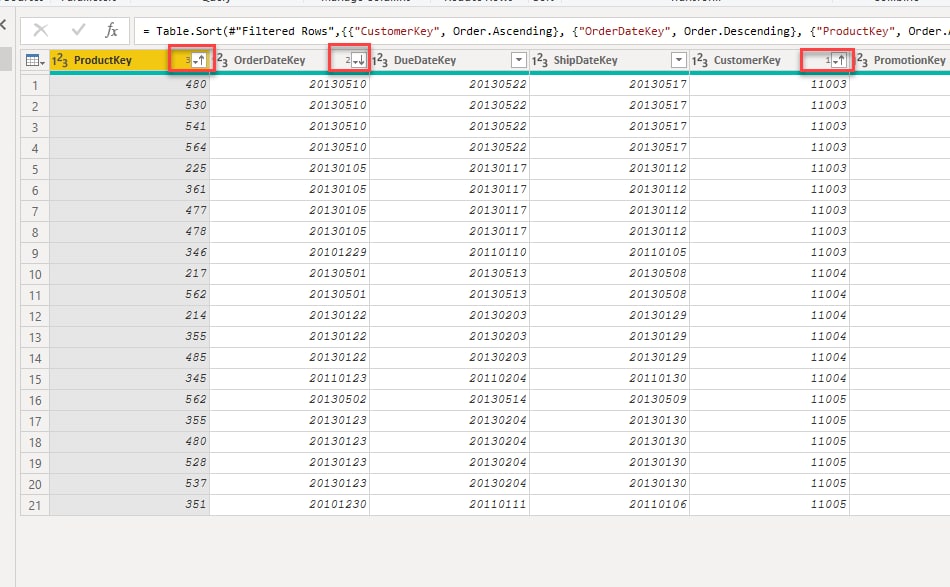Click ProductKey cell 530 in row 2
This screenshot has width=950, height=587.
130,105
